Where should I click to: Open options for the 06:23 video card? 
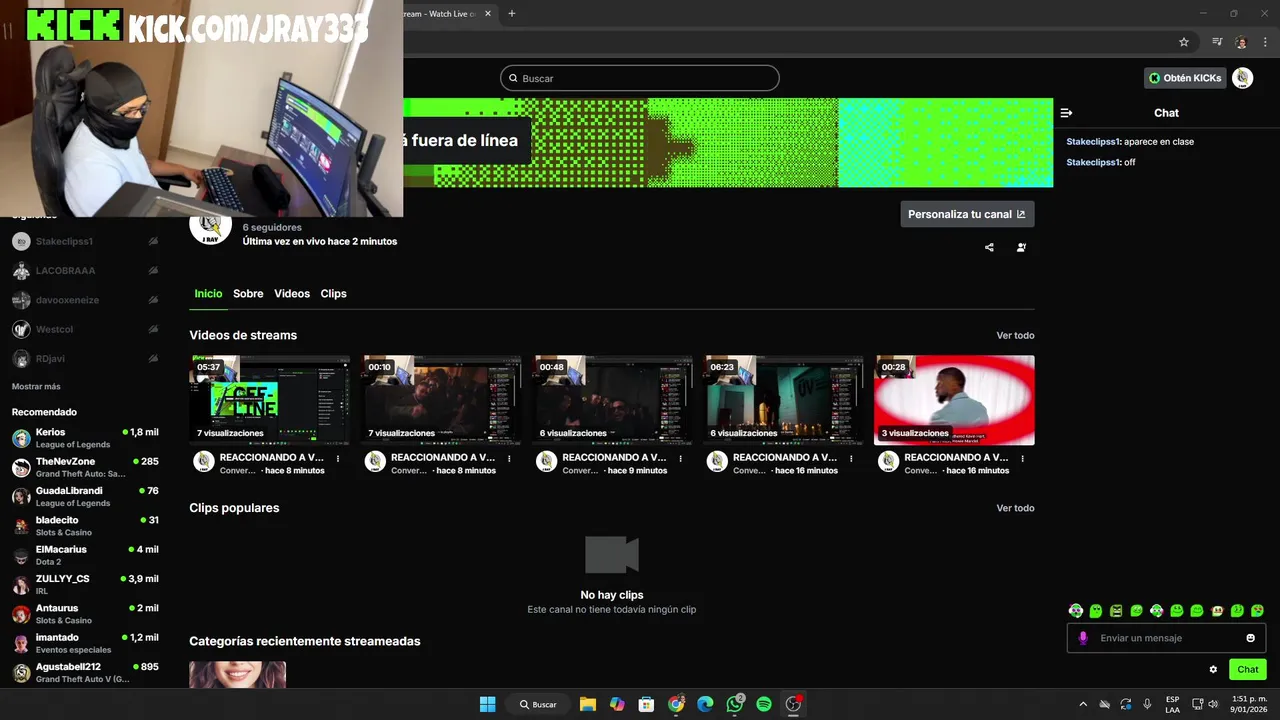pos(852,459)
